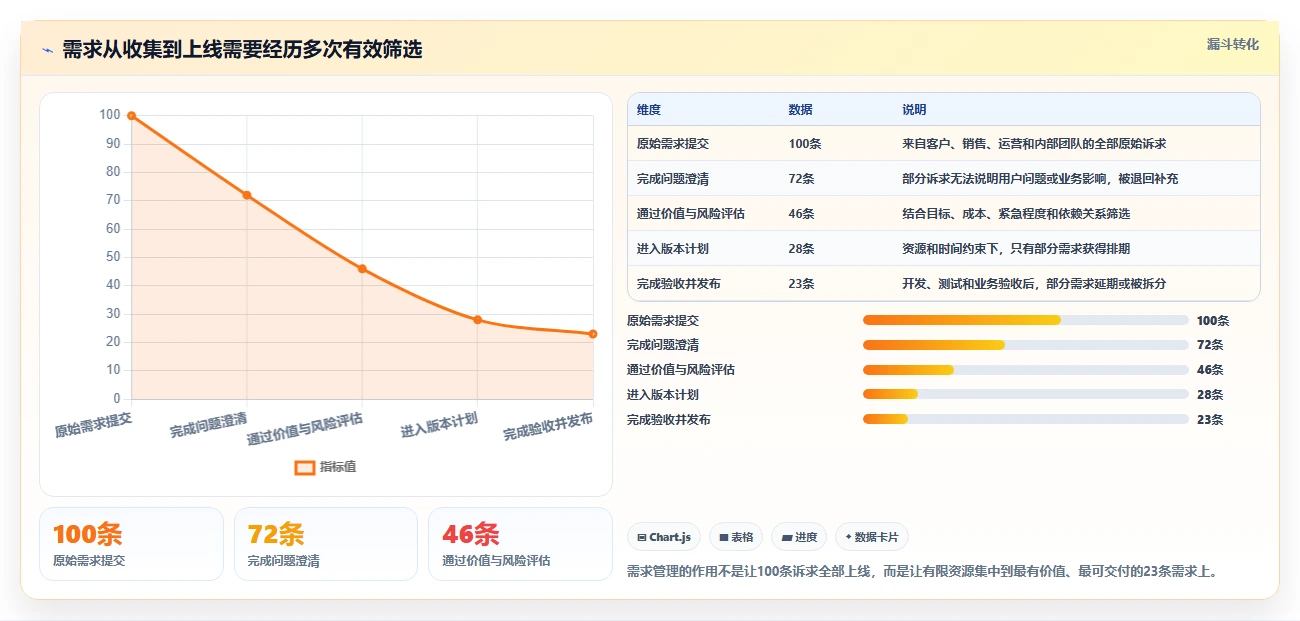
Task: Click the 23条 progress value
Action: 1210,420
